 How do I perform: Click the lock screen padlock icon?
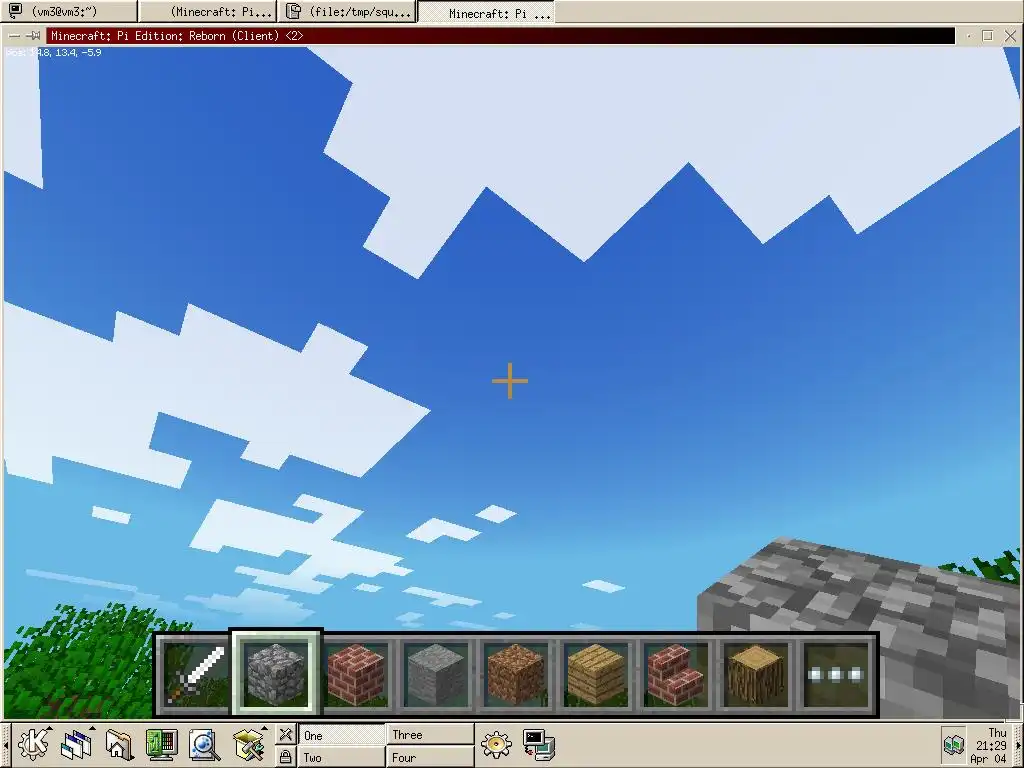pos(285,757)
